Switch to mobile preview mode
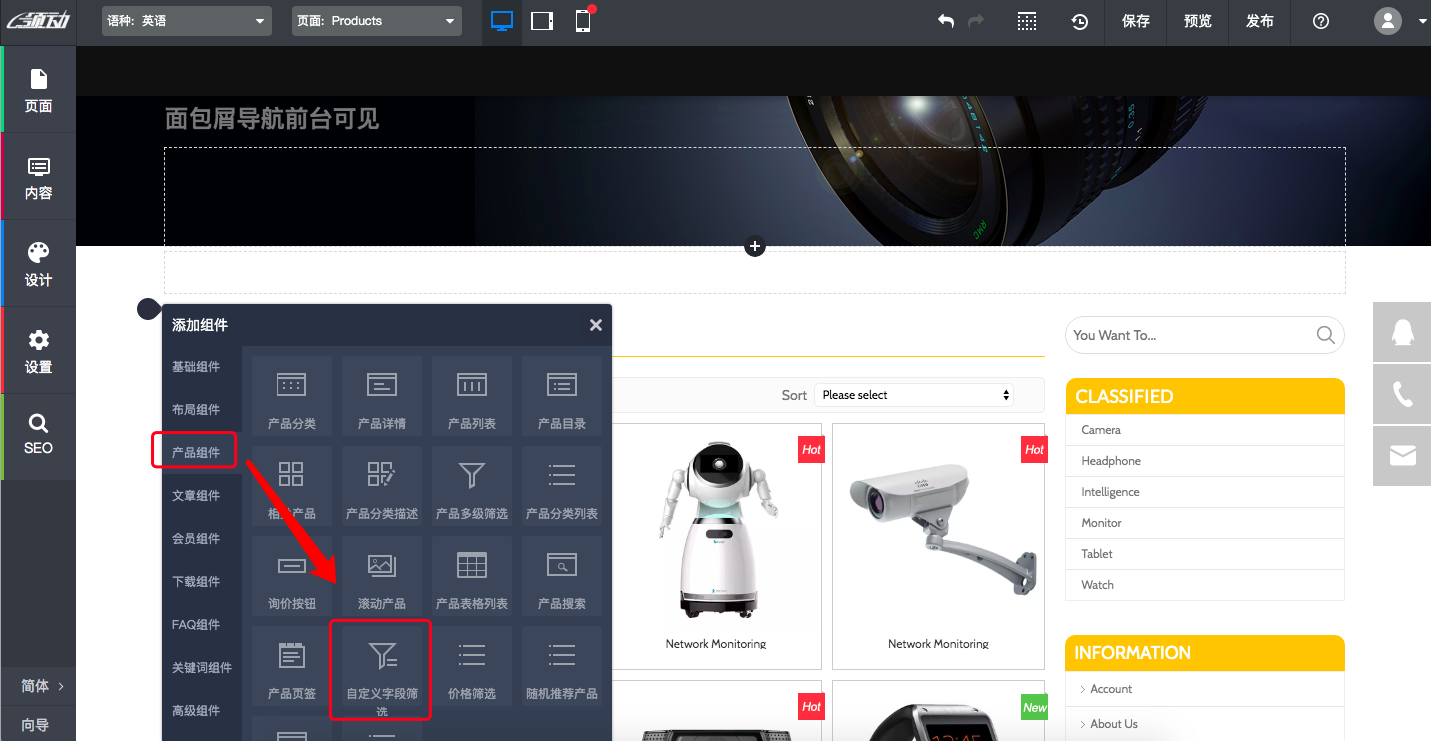The height and width of the screenshot is (741, 1431). [582, 21]
